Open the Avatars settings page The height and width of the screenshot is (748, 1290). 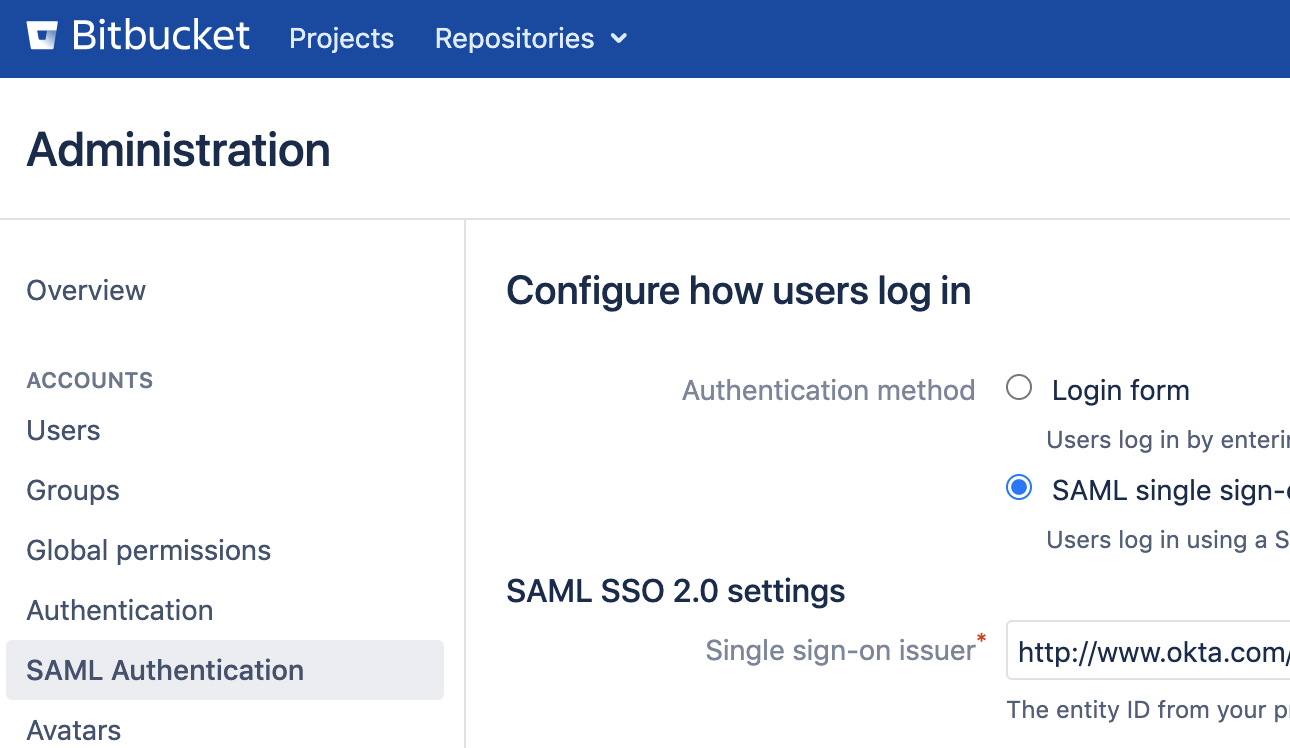[73, 730]
